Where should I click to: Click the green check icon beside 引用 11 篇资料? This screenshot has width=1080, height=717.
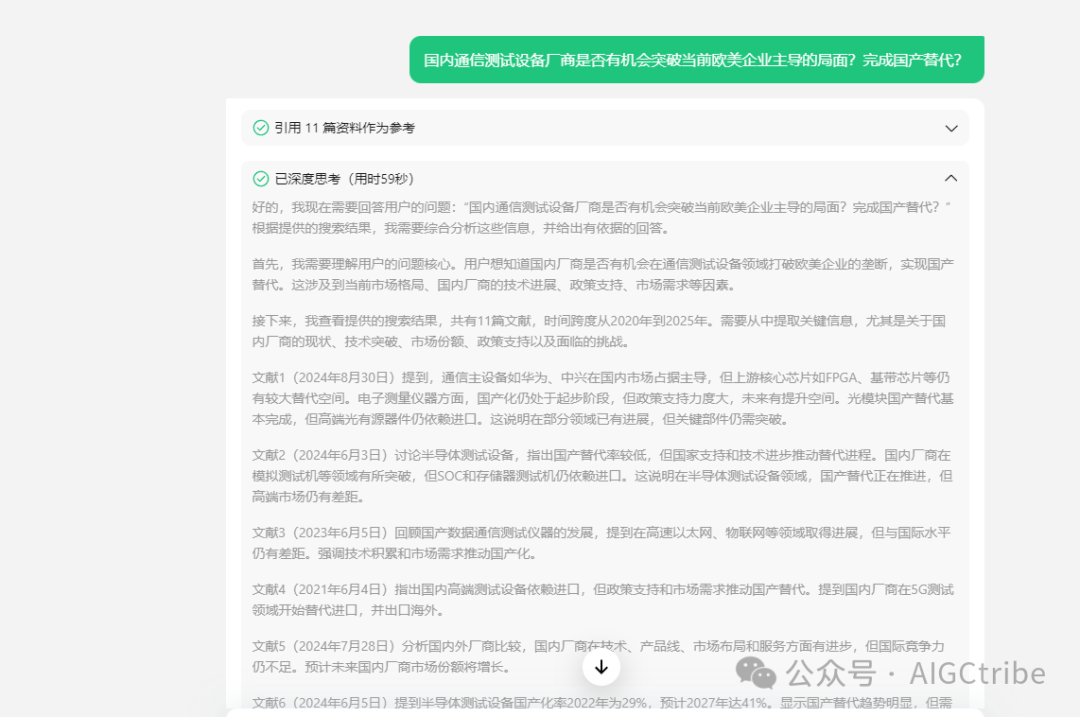point(260,127)
